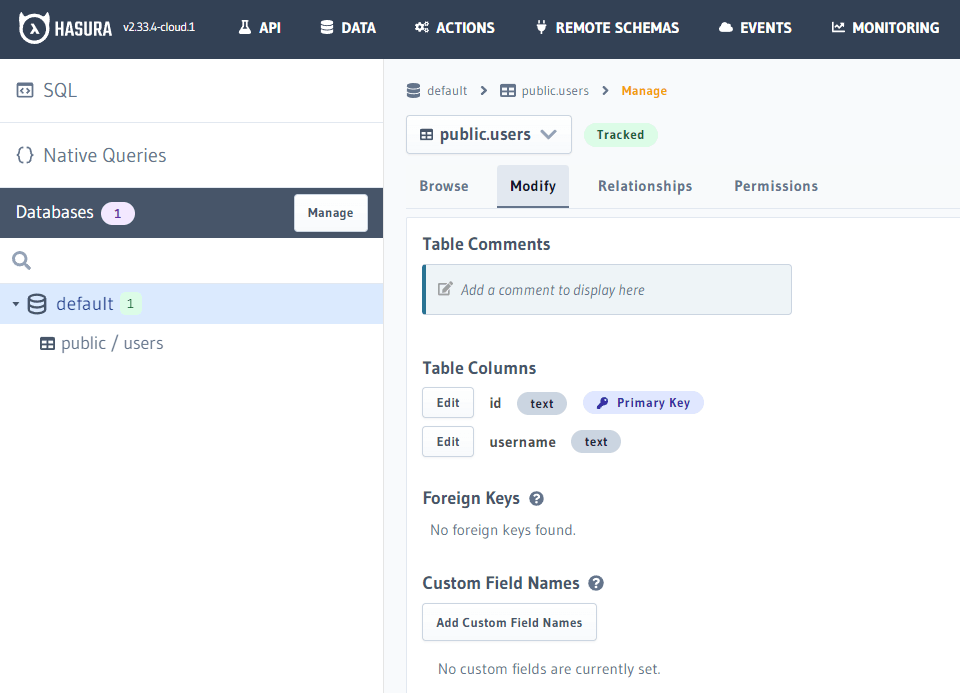This screenshot has height=693, width=960.
Task: Open the EVENTS section
Action: (755, 28)
